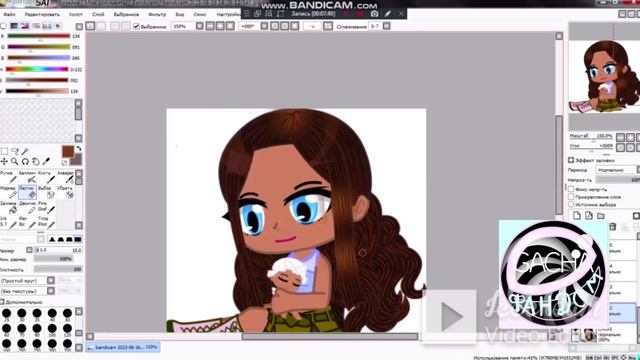
Task: Open the Переход blending mode dropdown
Action: click(617, 169)
